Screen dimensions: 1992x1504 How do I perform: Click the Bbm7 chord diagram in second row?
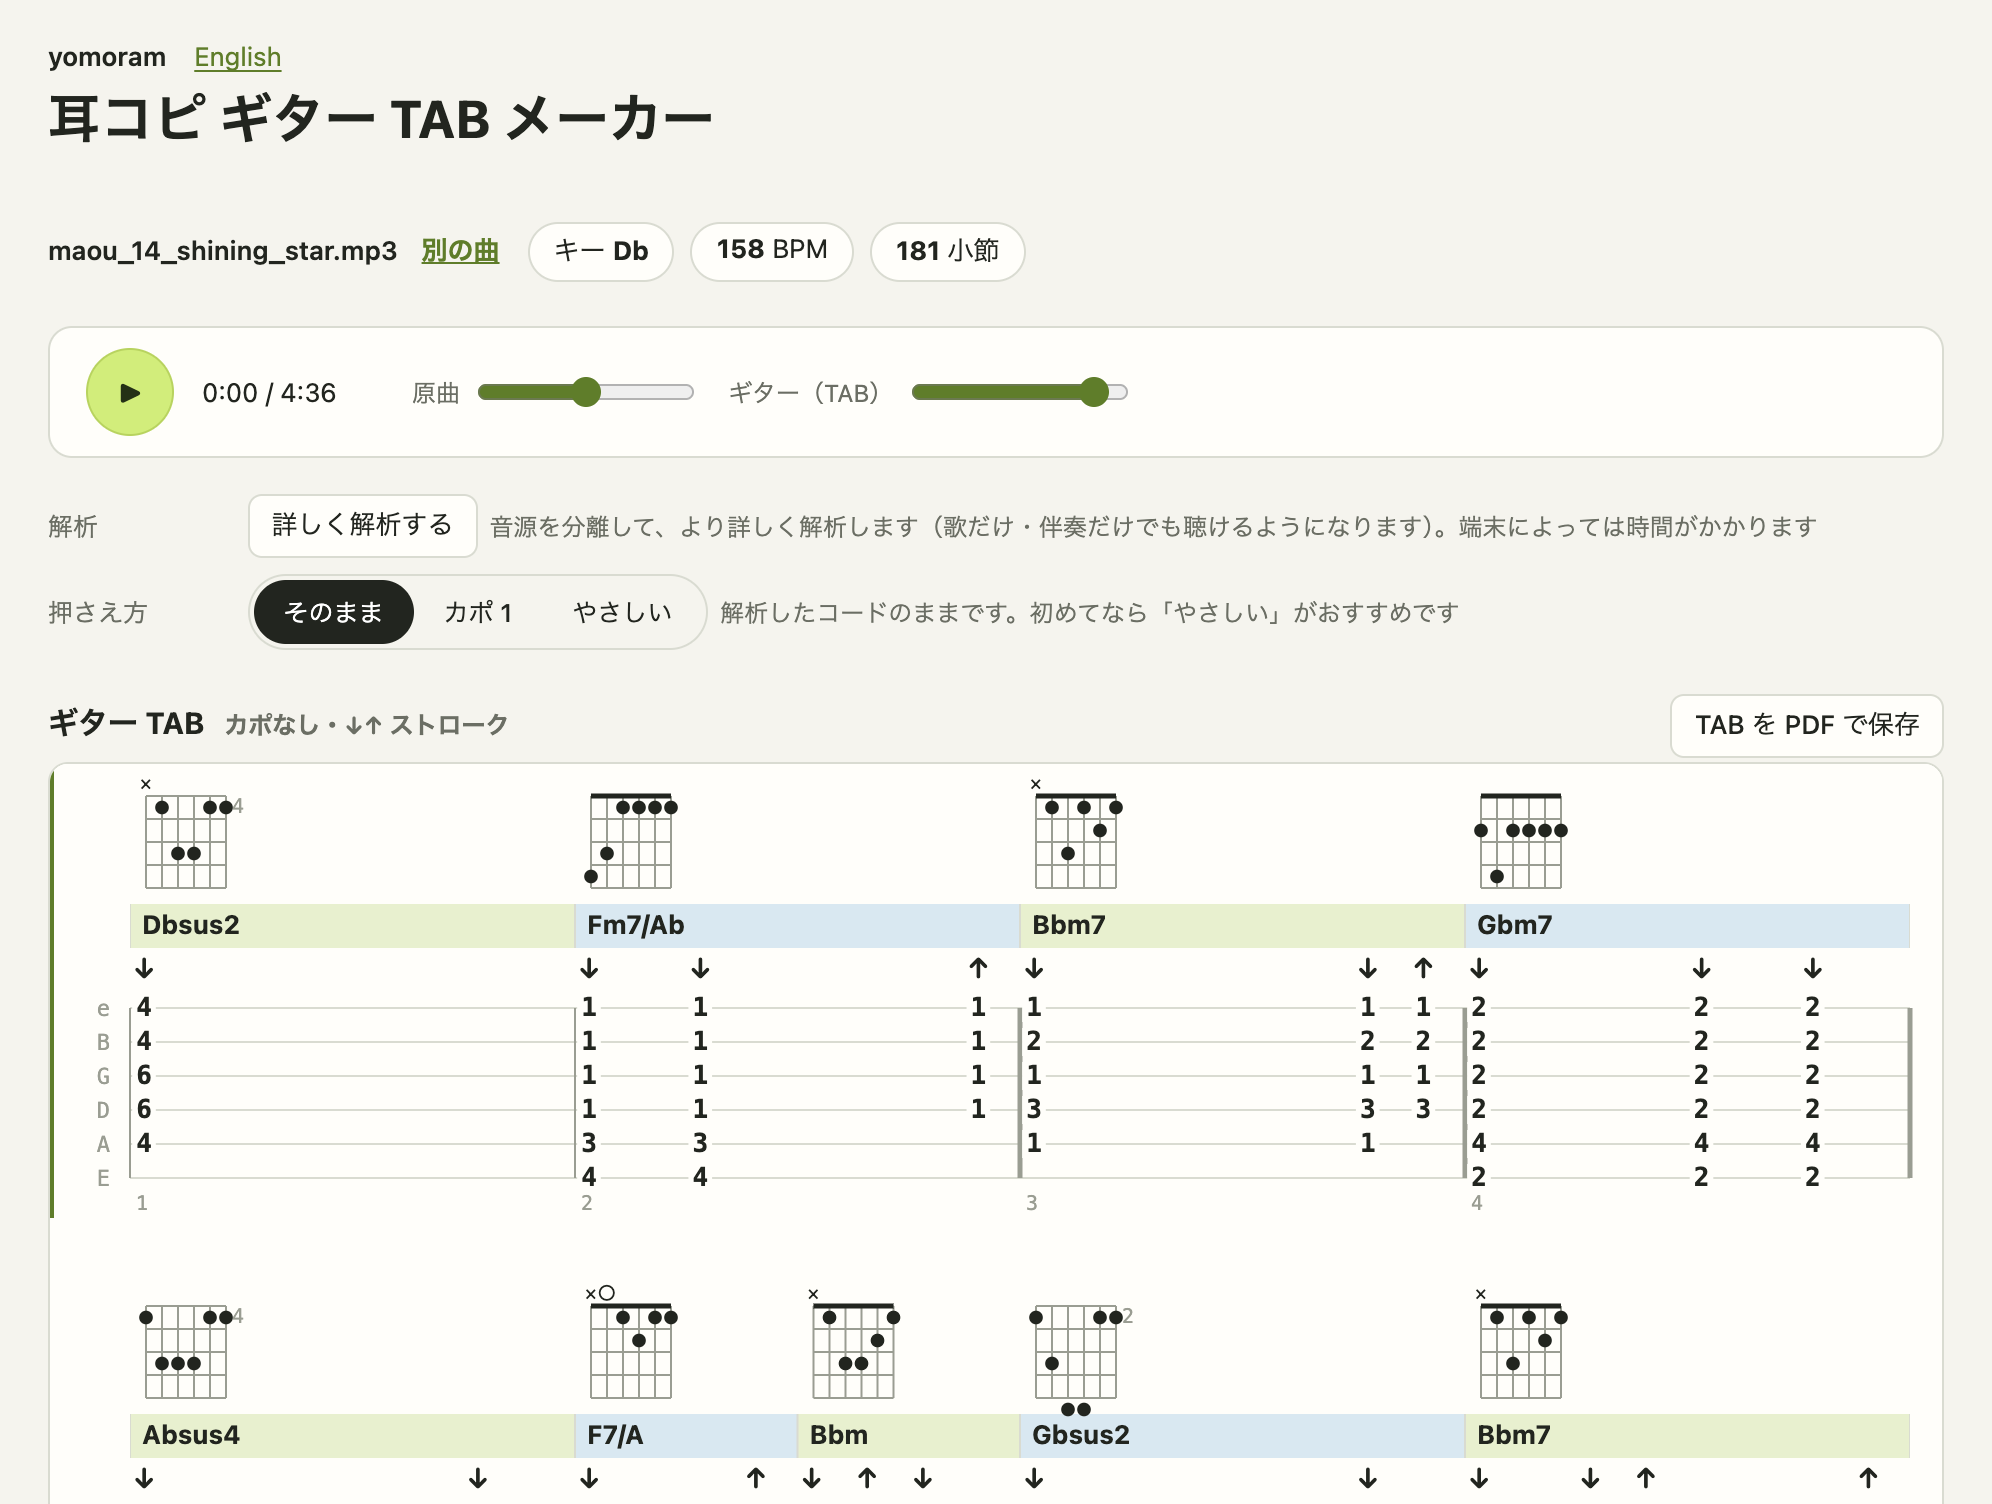click(x=1520, y=1343)
